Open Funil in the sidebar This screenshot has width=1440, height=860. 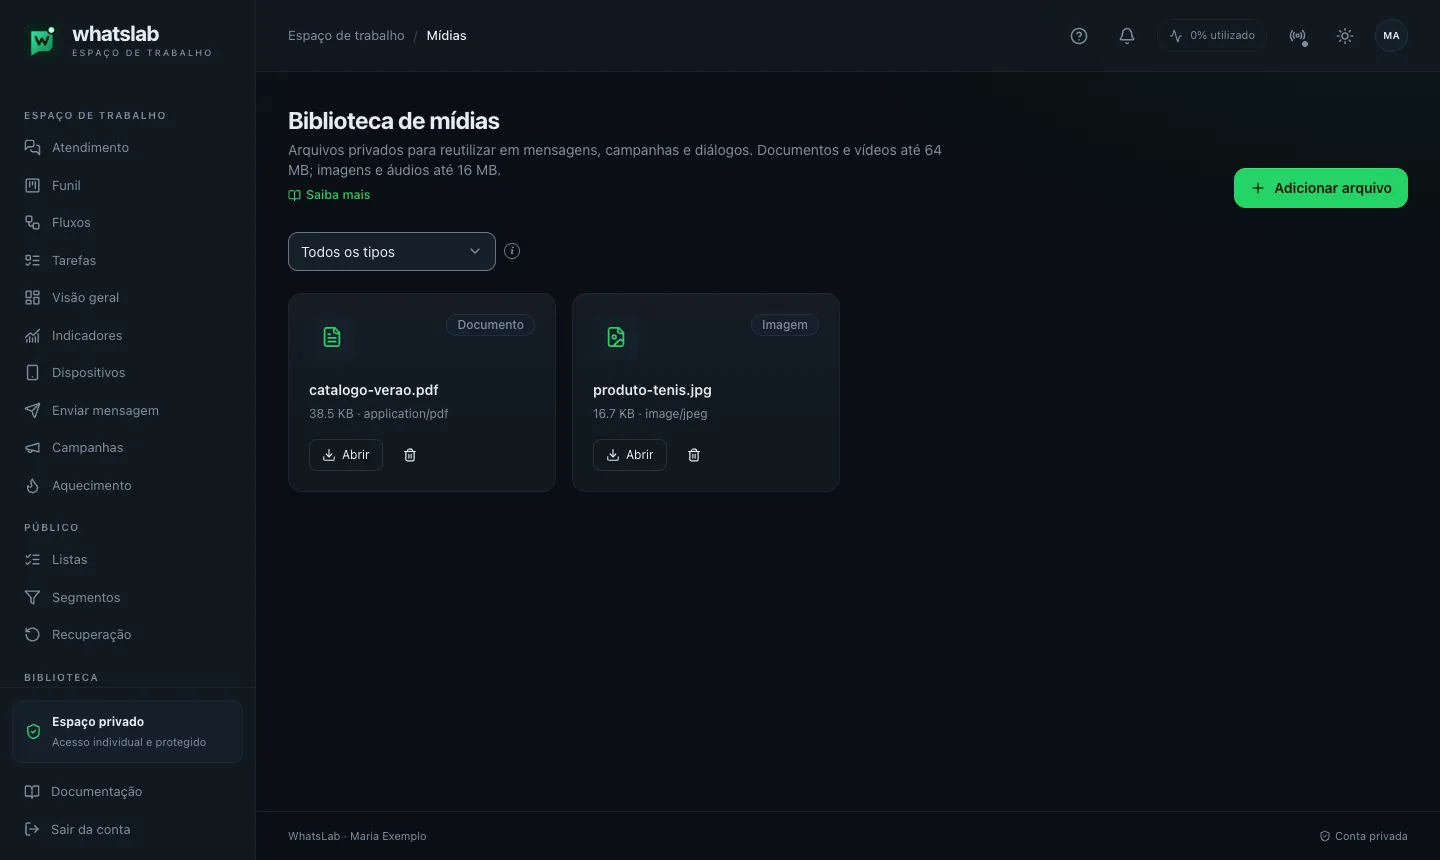tap(127, 185)
